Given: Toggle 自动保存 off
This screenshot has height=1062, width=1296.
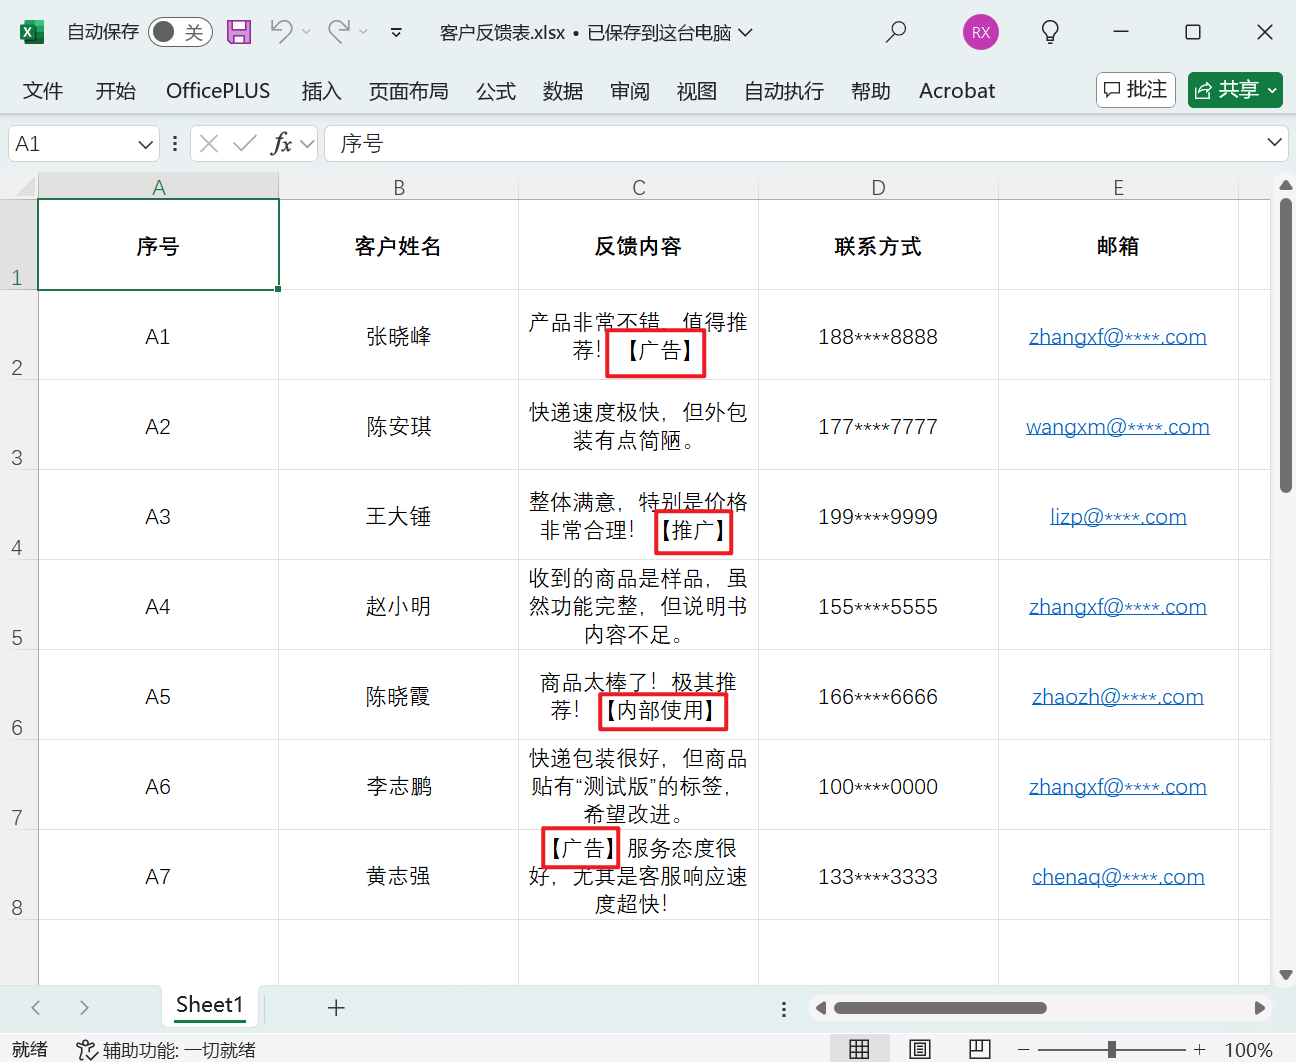Looking at the screenshot, I should [179, 31].
